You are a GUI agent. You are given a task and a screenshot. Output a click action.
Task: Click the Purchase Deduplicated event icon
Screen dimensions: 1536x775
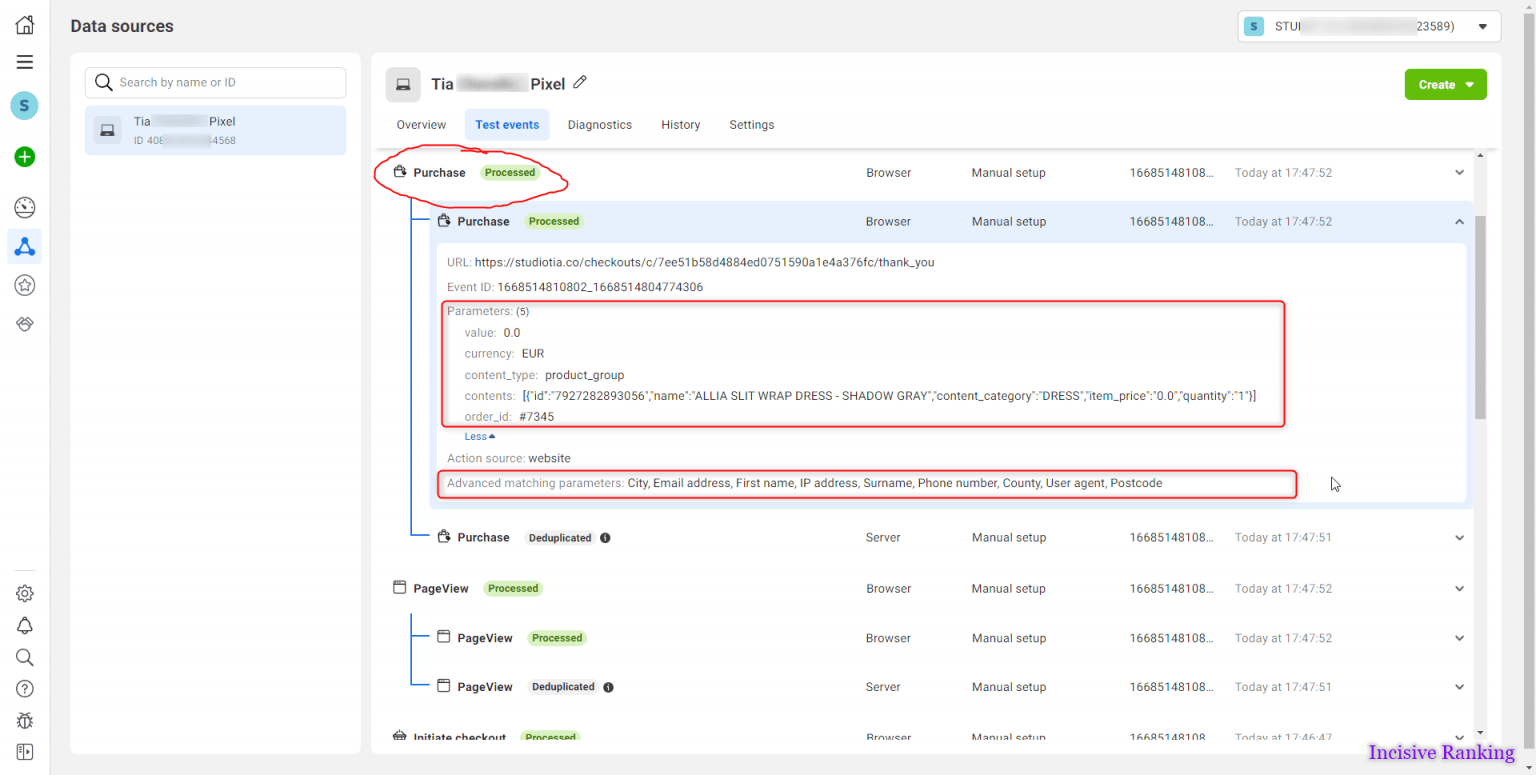coord(444,537)
